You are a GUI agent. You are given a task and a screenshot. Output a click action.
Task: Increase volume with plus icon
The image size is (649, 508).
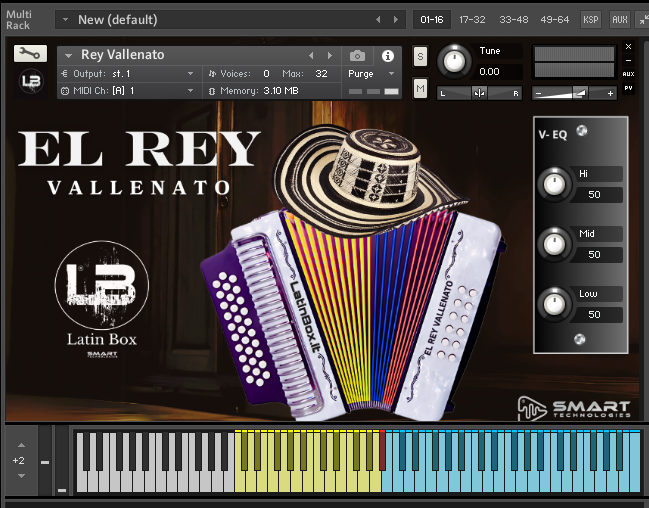[610, 94]
